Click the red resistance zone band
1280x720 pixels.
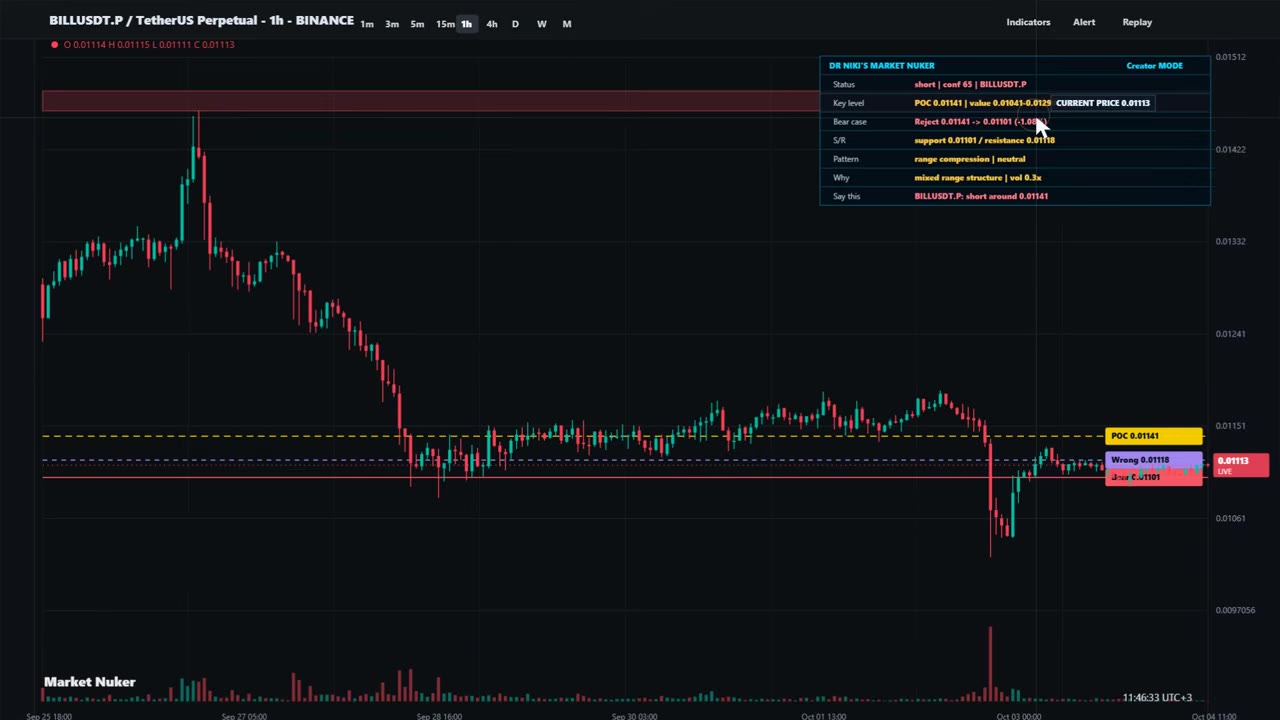point(430,100)
